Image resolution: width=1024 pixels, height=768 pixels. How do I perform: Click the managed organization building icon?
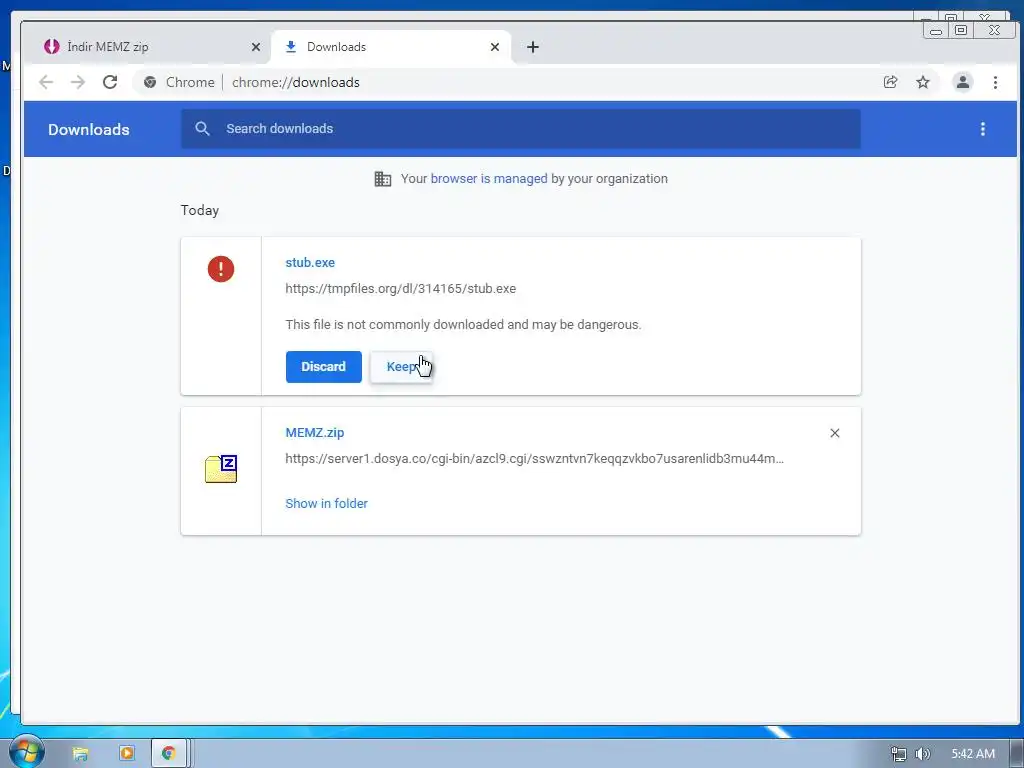pyautogui.click(x=383, y=179)
